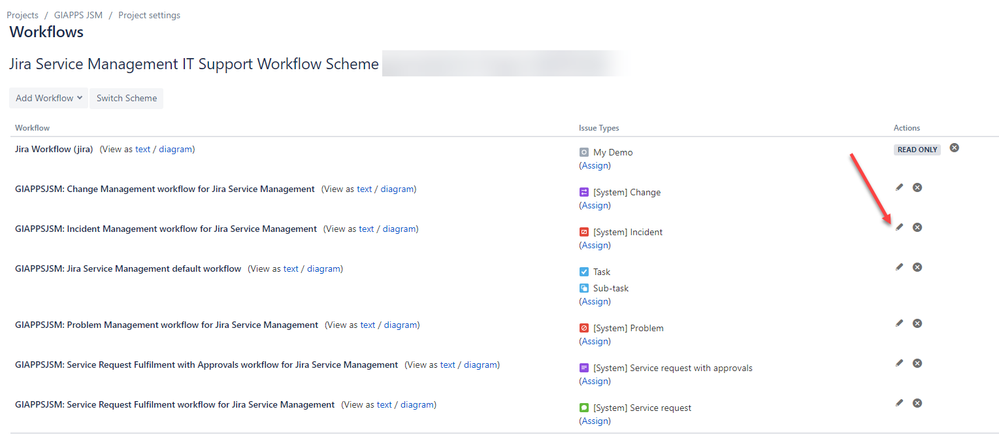Assign issue types under Sub-task
999x437 pixels.
594,301
